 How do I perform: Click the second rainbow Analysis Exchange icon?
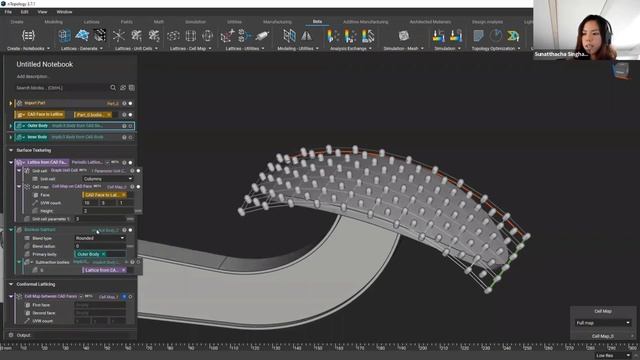tap(350, 36)
